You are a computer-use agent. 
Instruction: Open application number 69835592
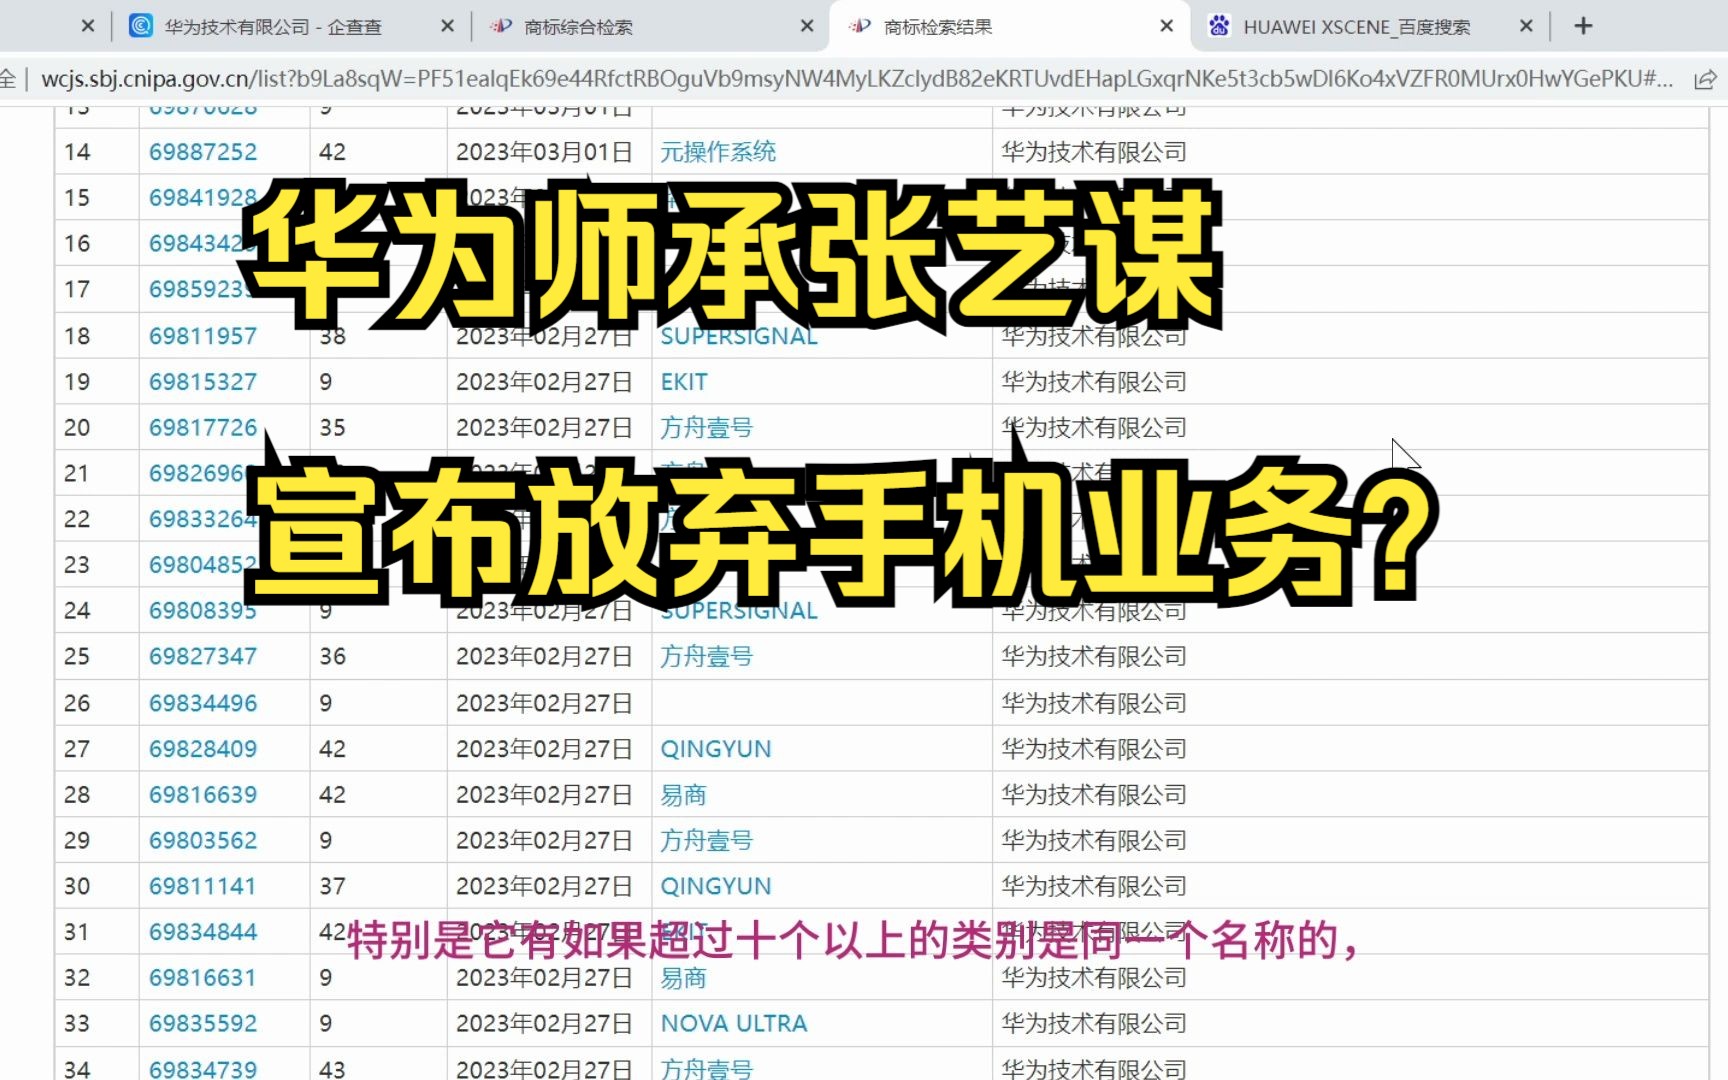click(203, 1024)
